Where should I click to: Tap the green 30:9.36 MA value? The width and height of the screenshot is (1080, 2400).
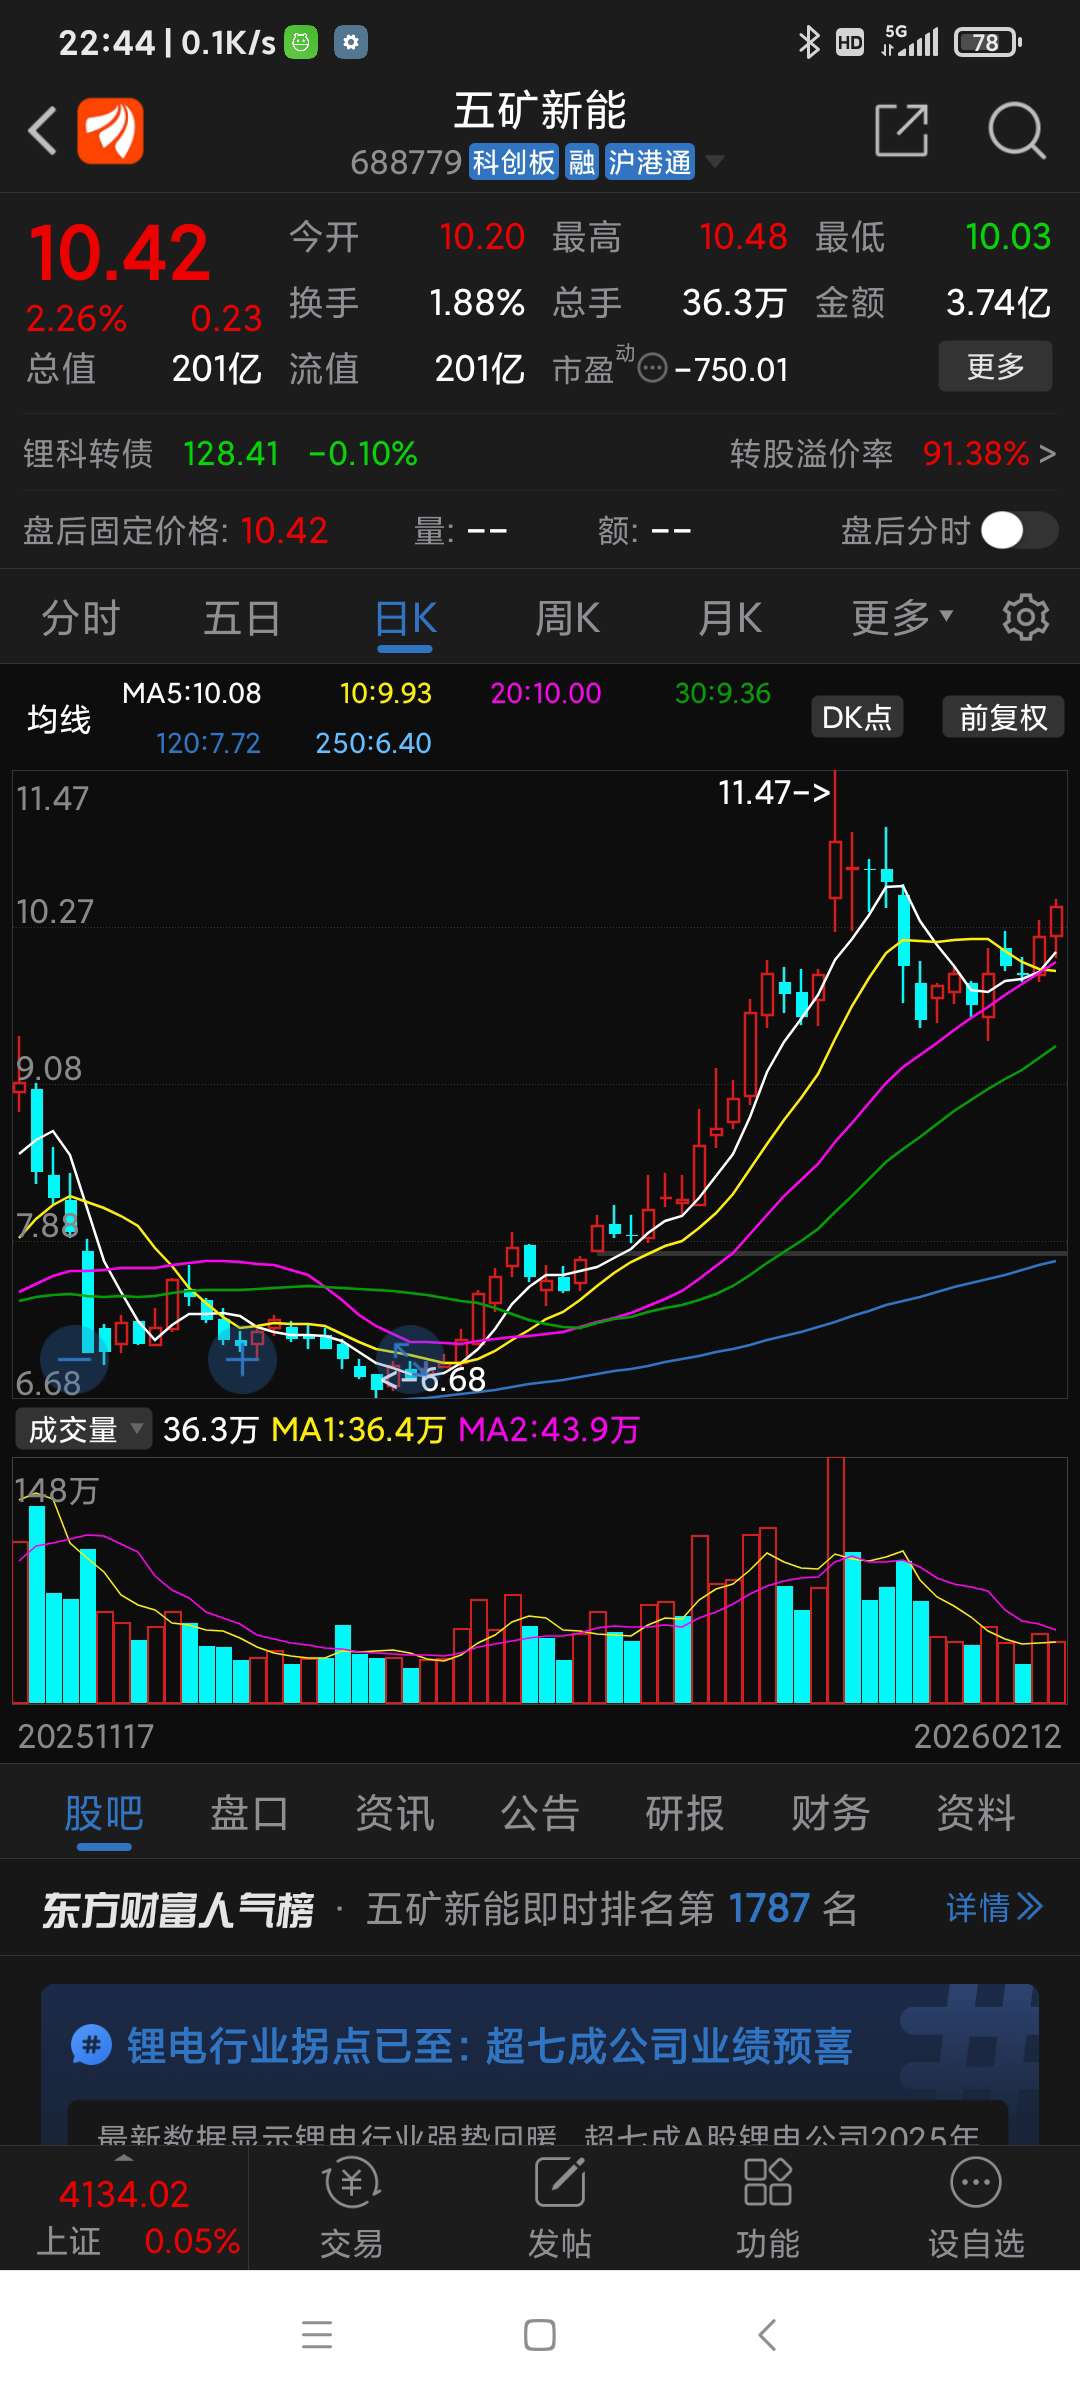723,693
